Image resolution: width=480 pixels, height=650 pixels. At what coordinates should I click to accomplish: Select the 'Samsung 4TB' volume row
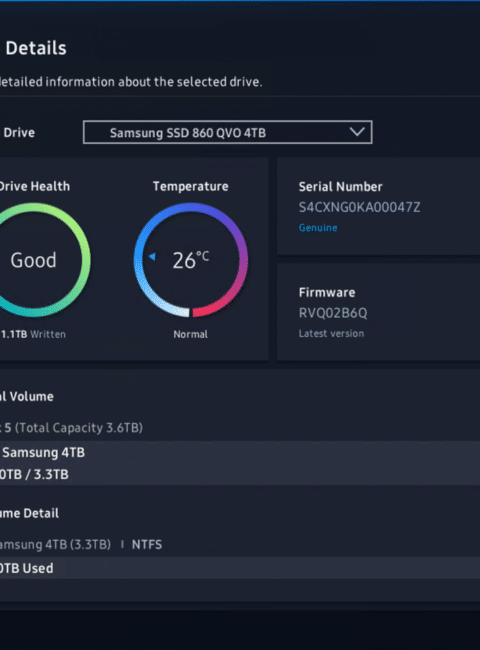click(x=240, y=463)
